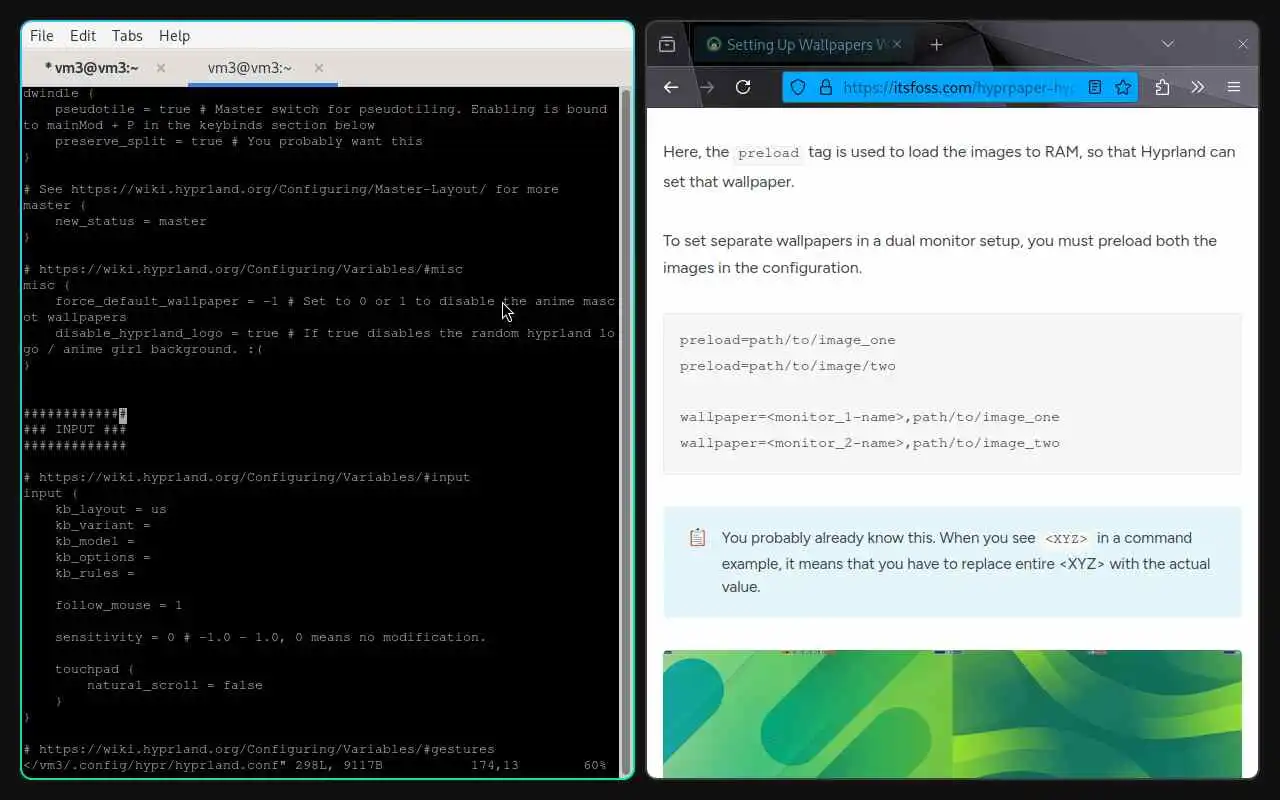The image size is (1280, 800).
Task: Open the Help menu in terminal
Action: 174,36
